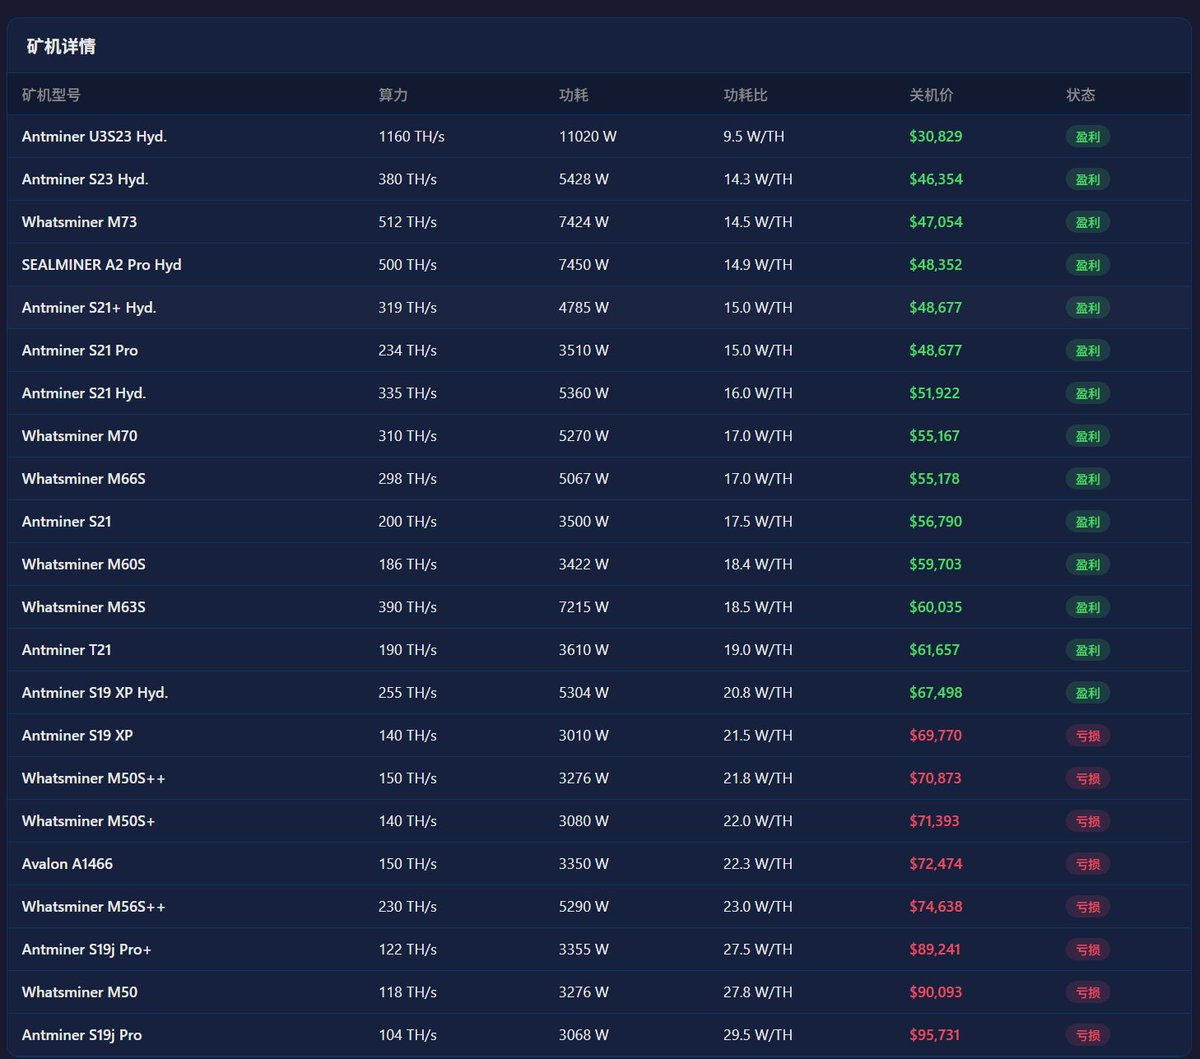1200x1059 pixels.
Task: Click the 功耗 column header
Action: click(573, 95)
